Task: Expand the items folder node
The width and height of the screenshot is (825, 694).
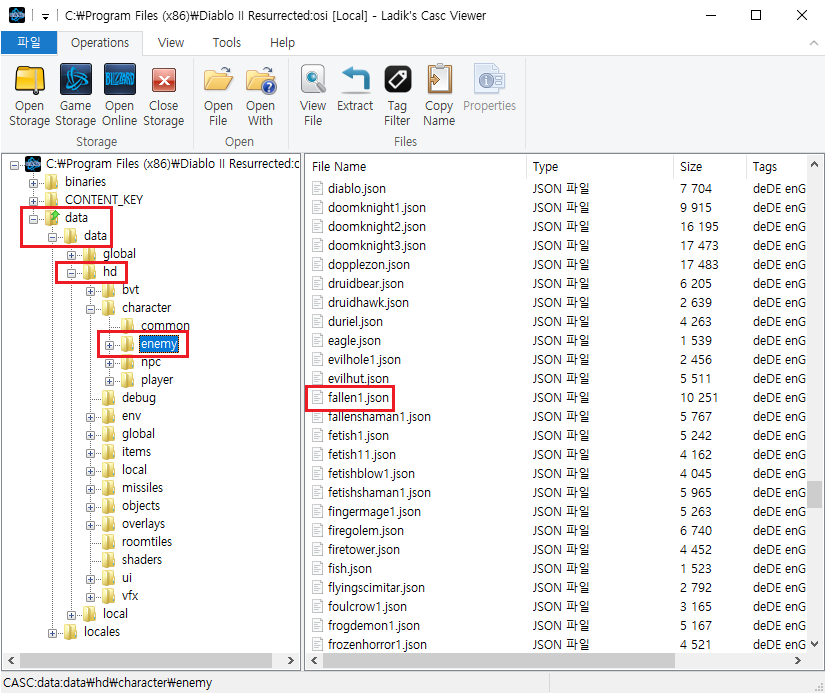Action: (x=90, y=454)
